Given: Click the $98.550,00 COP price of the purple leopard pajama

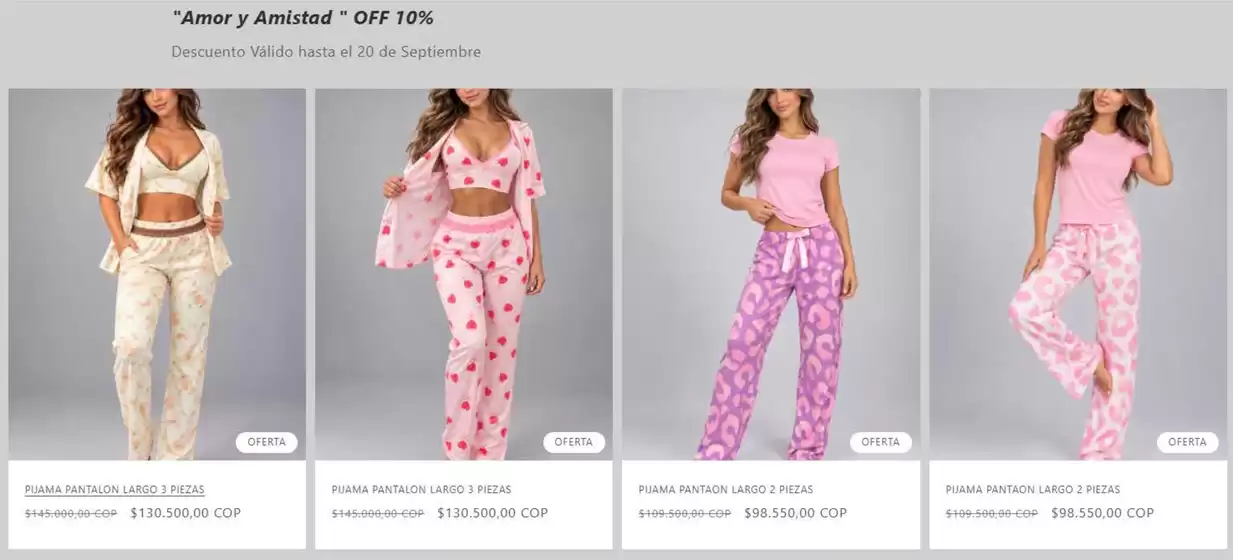Looking at the screenshot, I should (796, 513).
